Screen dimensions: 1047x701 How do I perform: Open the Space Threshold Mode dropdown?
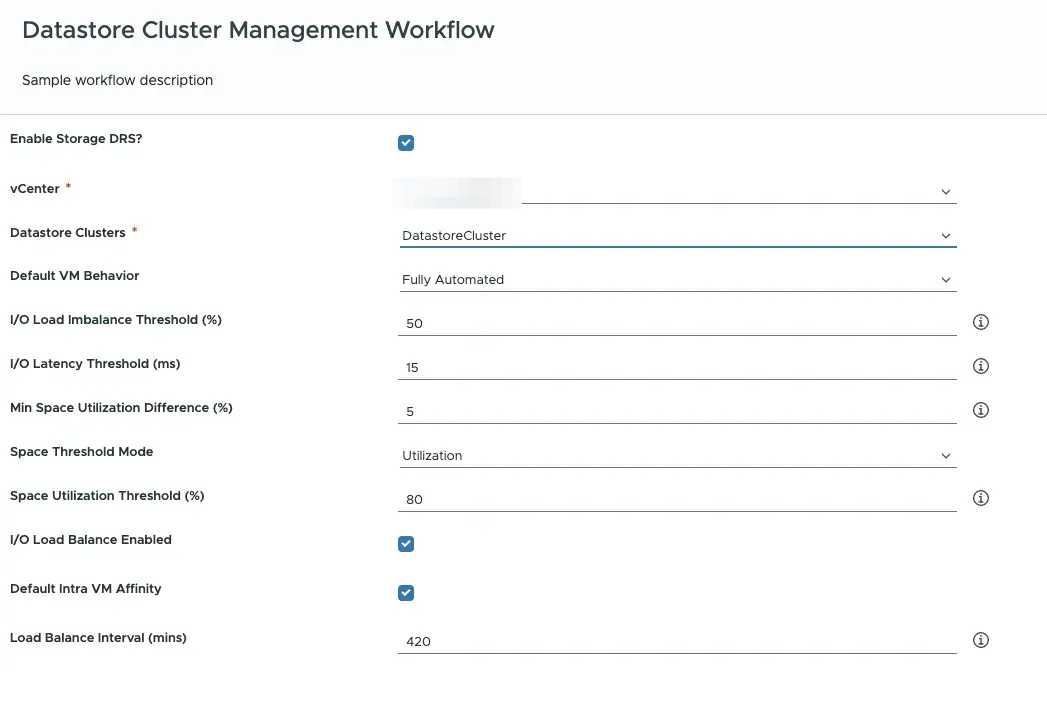point(678,456)
